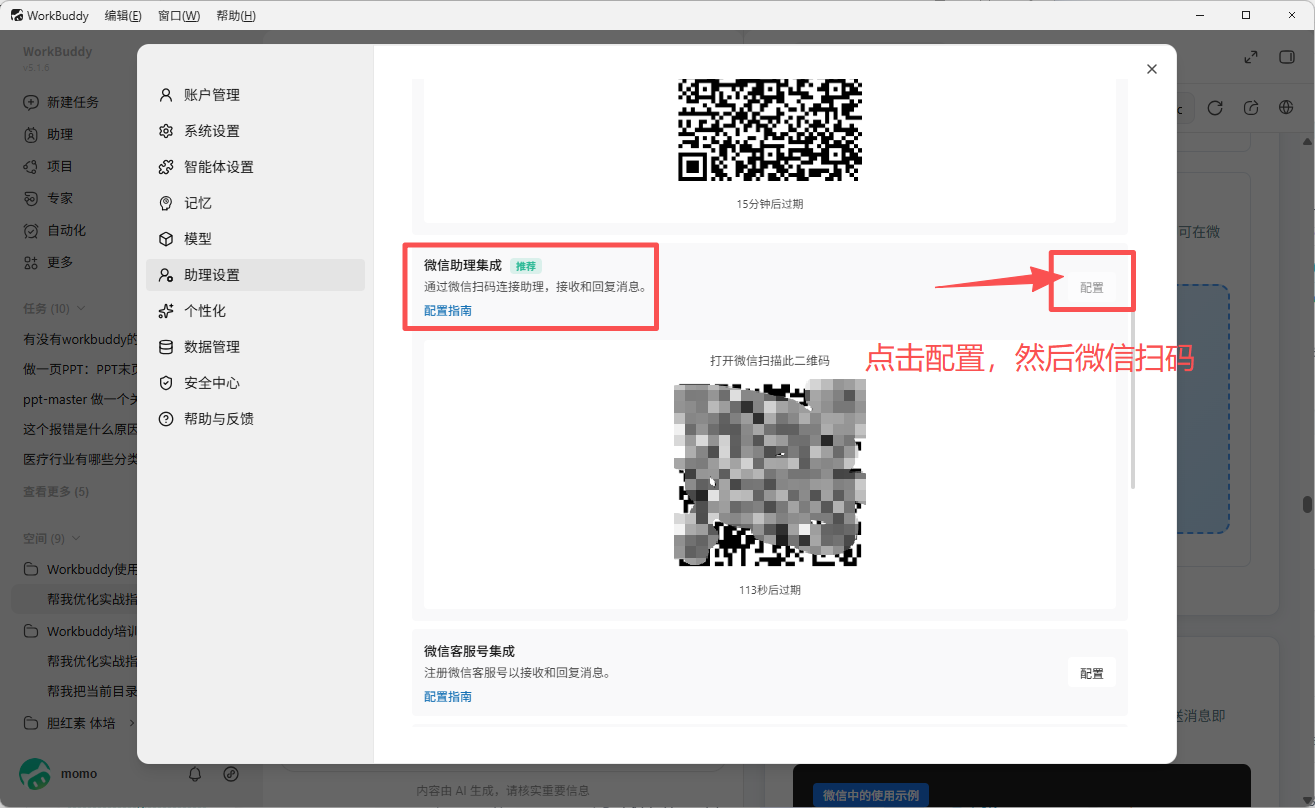Click the 助理 icon in left sidebar
The height and width of the screenshot is (808, 1315).
pyautogui.click(x=31, y=134)
